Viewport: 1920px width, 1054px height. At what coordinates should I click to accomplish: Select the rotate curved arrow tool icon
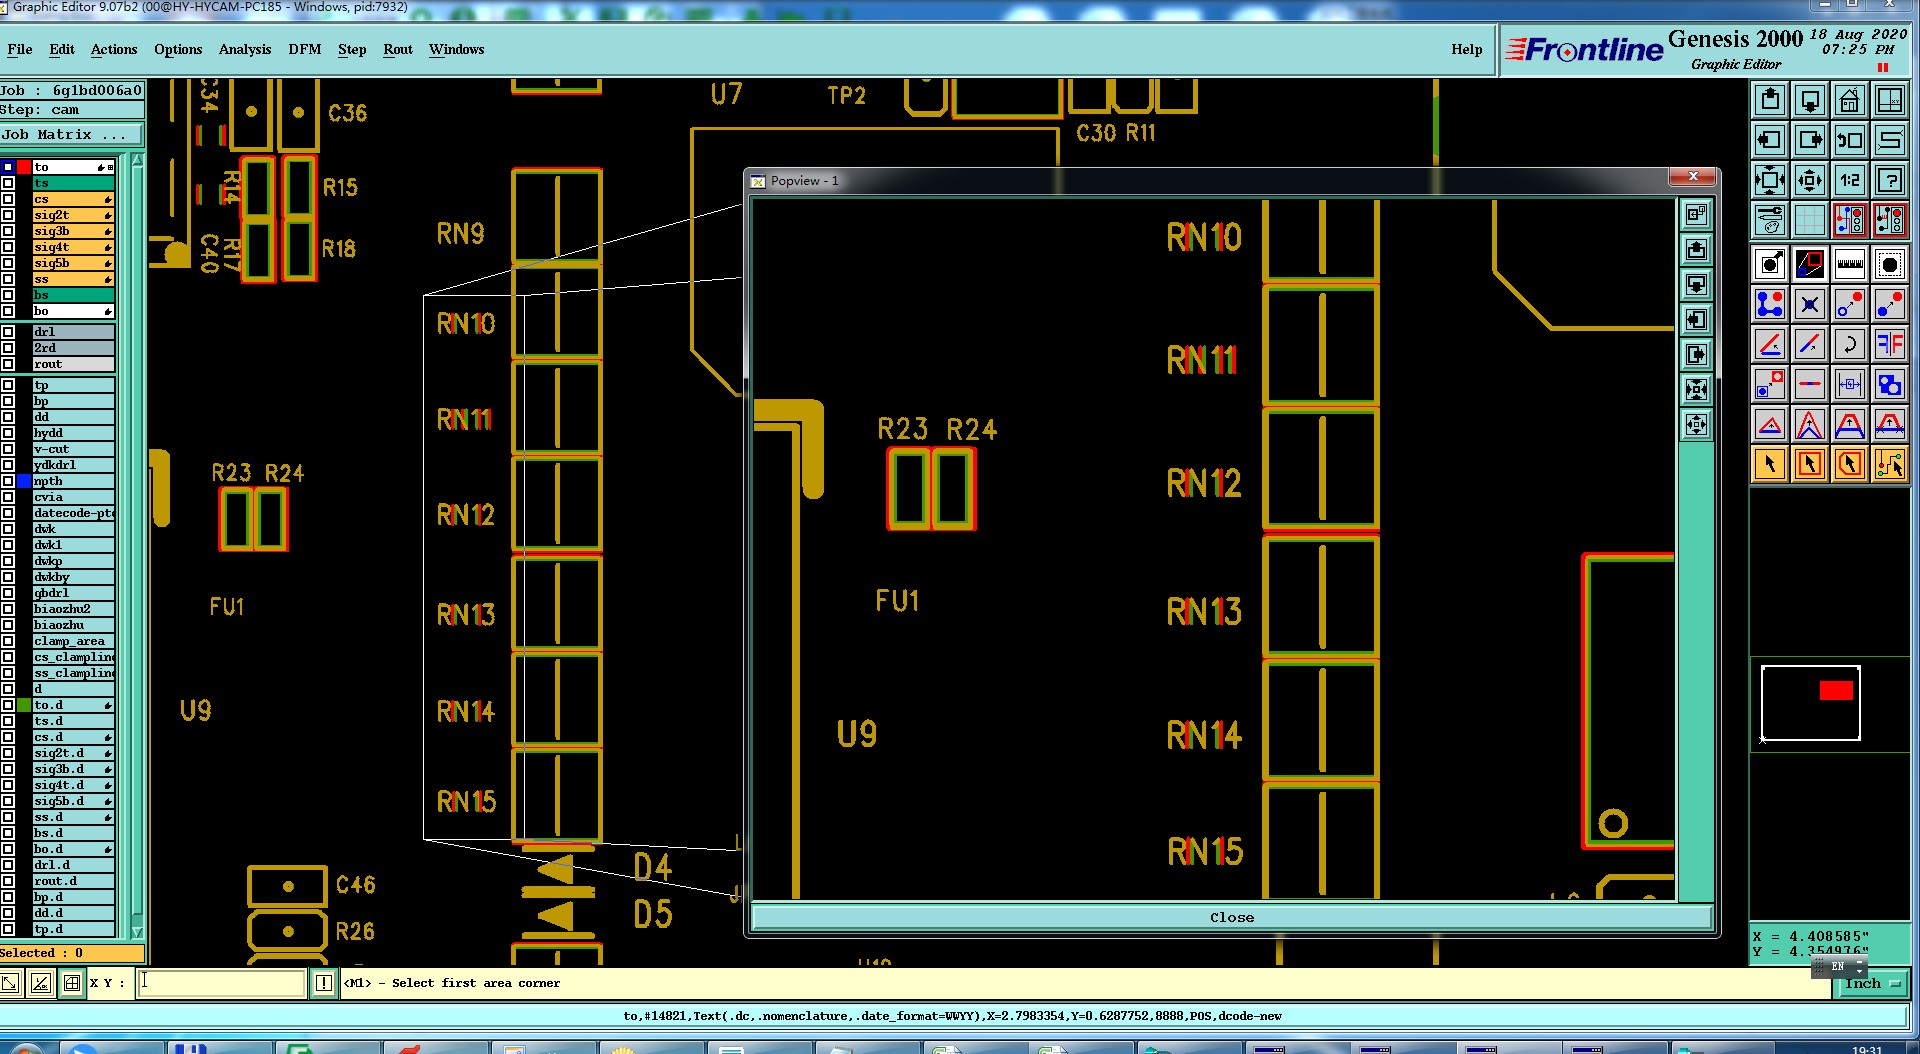(x=1850, y=344)
